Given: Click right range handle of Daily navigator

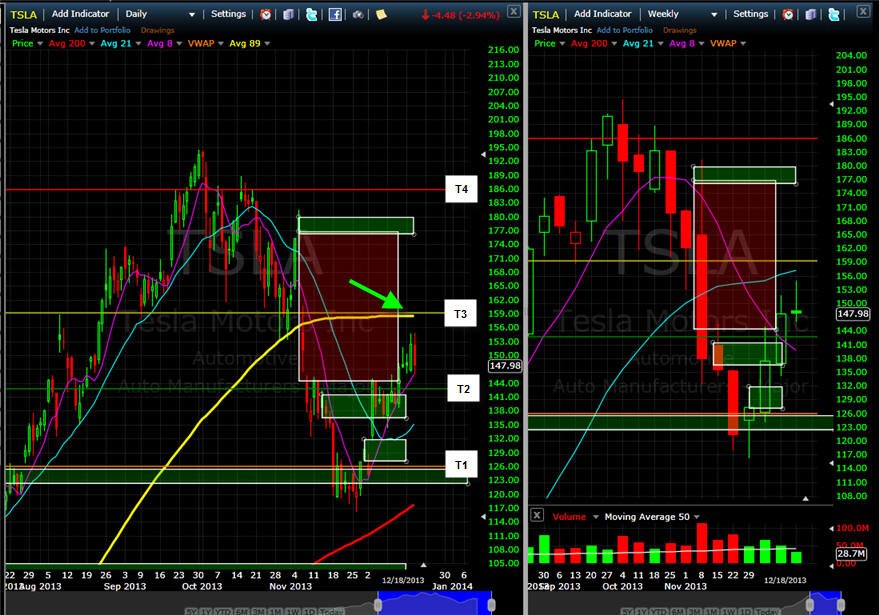Looking at the screenshot, I should [x=492, y=605].
